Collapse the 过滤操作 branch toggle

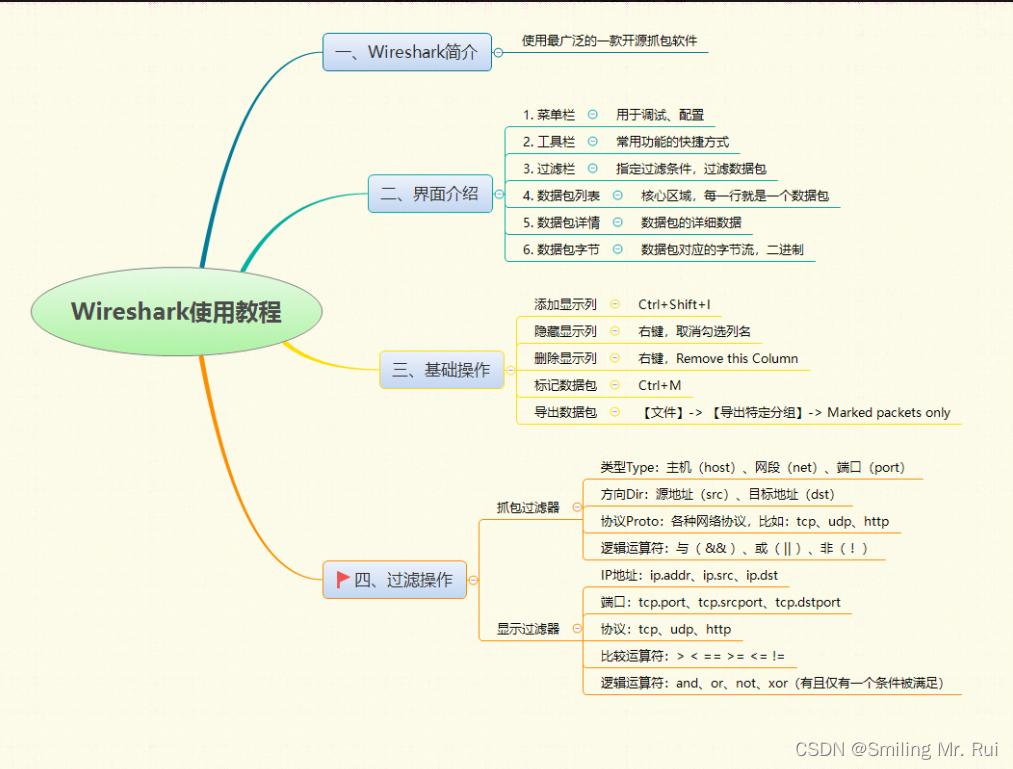click(x=473, y=580)
